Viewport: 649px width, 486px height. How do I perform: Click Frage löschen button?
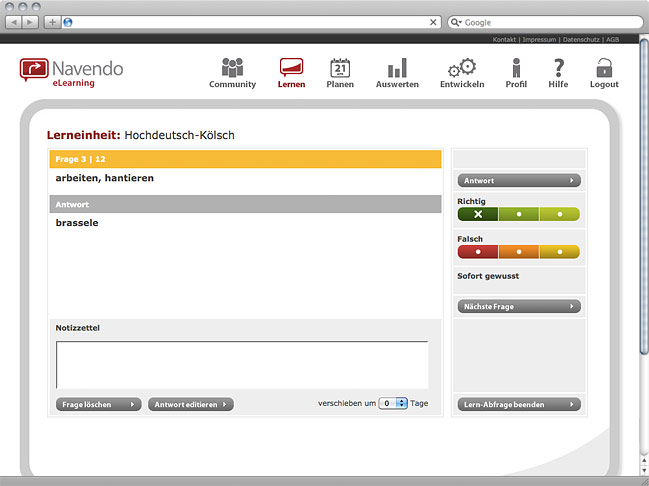99,404
